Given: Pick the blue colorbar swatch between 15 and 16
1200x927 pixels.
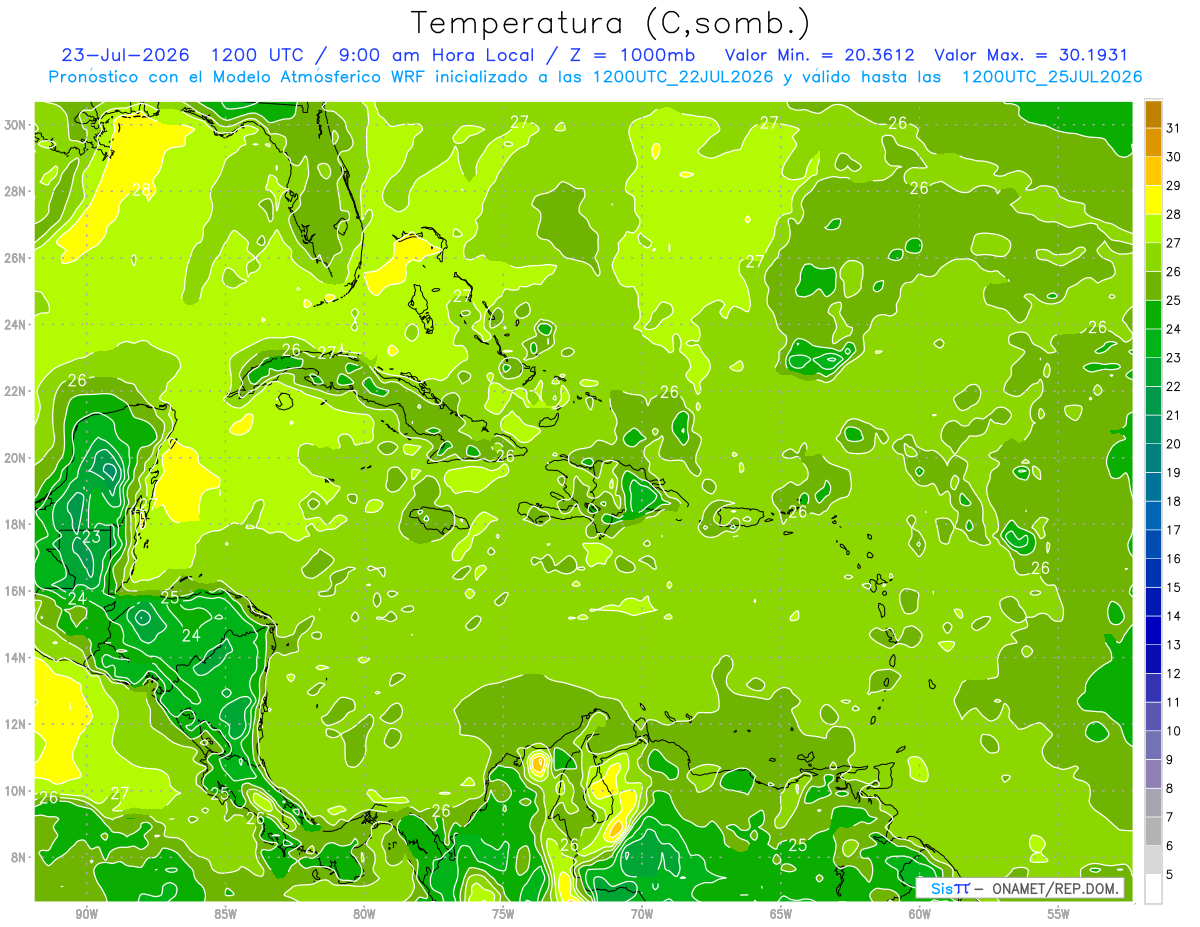Looking at the screenshot, I should pyautogui.click(x=1153, y=573).
